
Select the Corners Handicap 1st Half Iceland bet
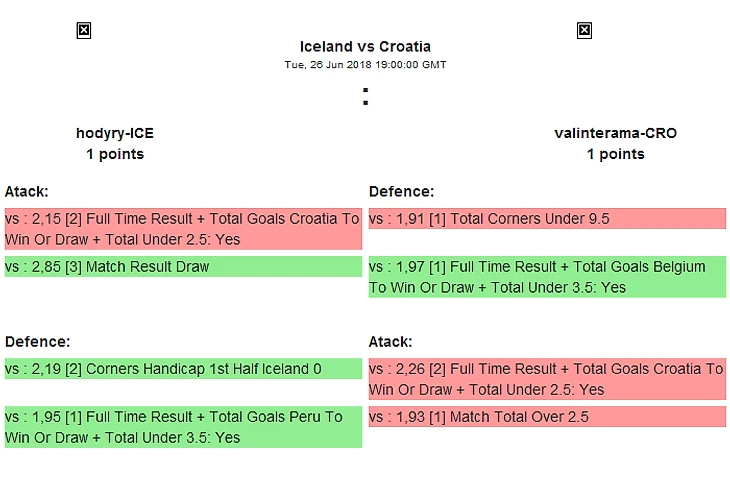pos(183,369)
